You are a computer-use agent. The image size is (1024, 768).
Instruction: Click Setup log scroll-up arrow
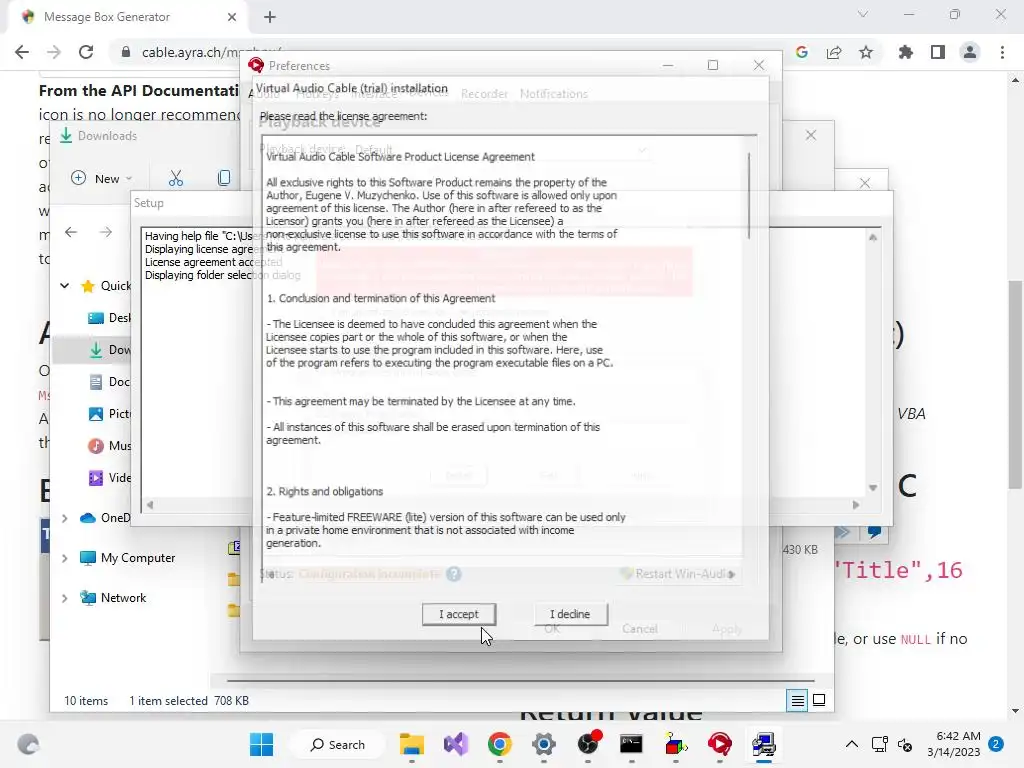(x=873, y=238)
